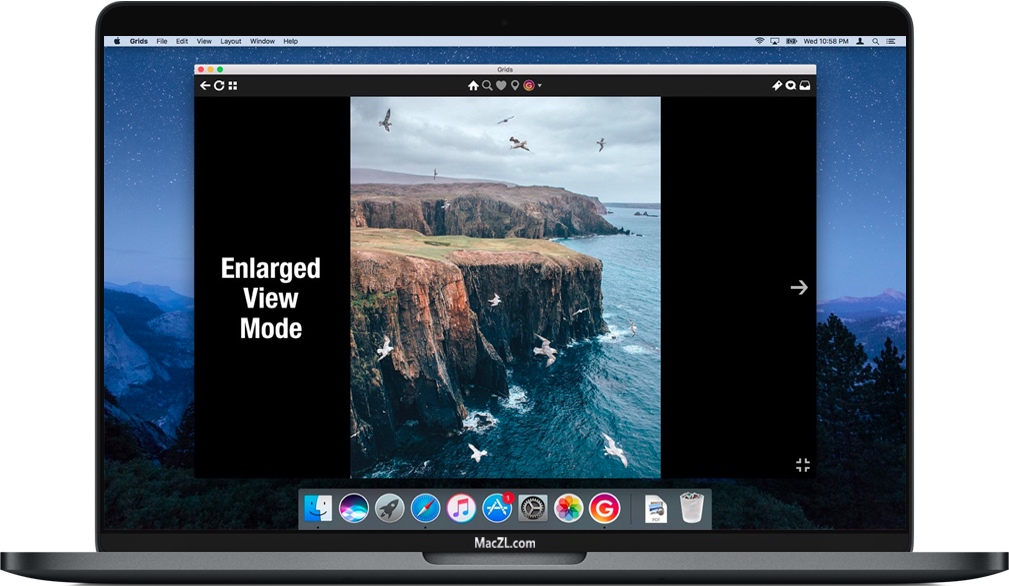The height and width of the screenshot is (586, 1009).
Task: Go back using the left arrow icon
Action: point(205,86)
